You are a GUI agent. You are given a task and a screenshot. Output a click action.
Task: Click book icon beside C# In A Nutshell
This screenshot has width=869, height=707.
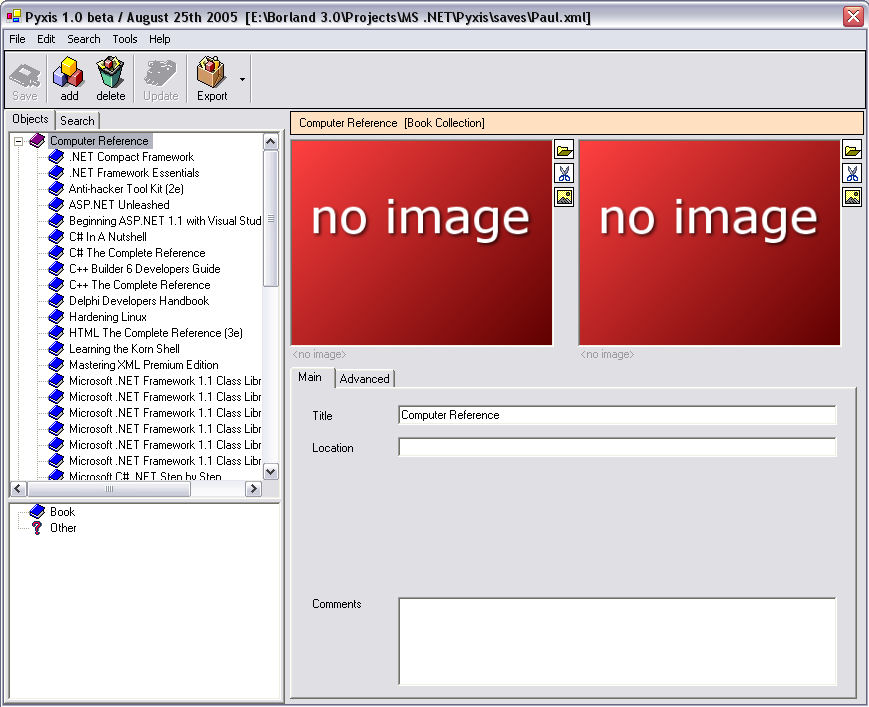(56, 237)
